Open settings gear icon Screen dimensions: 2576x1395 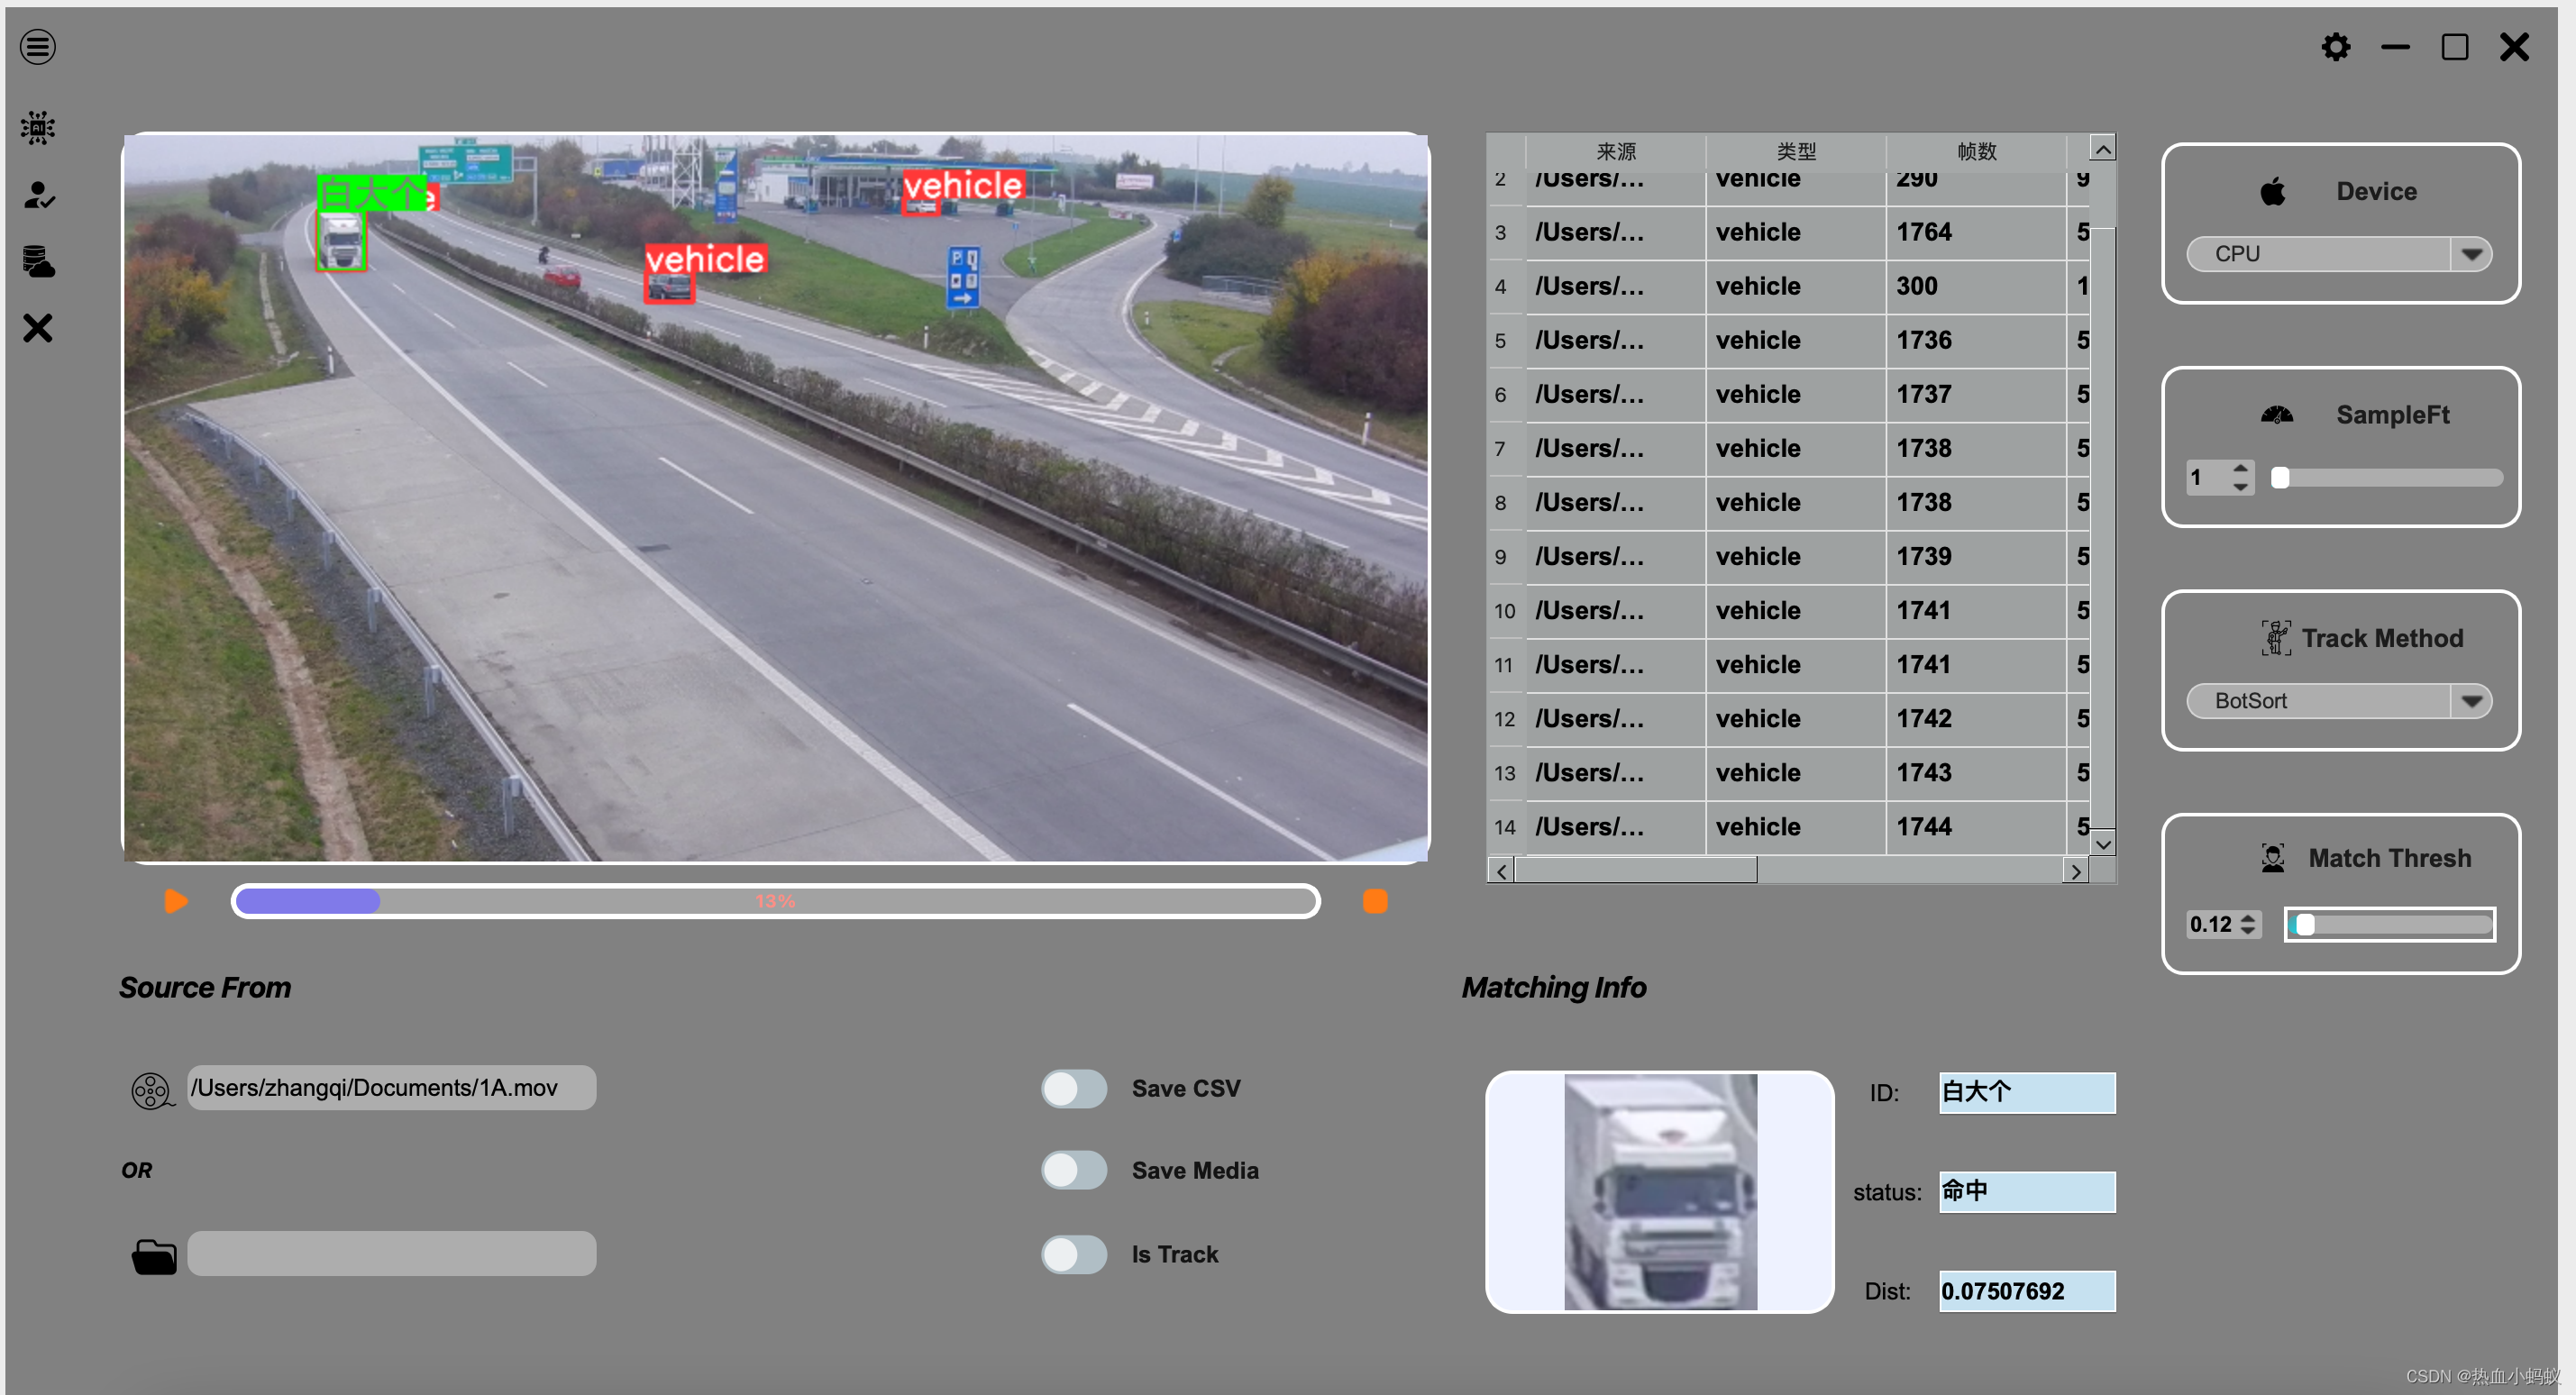2335,47
